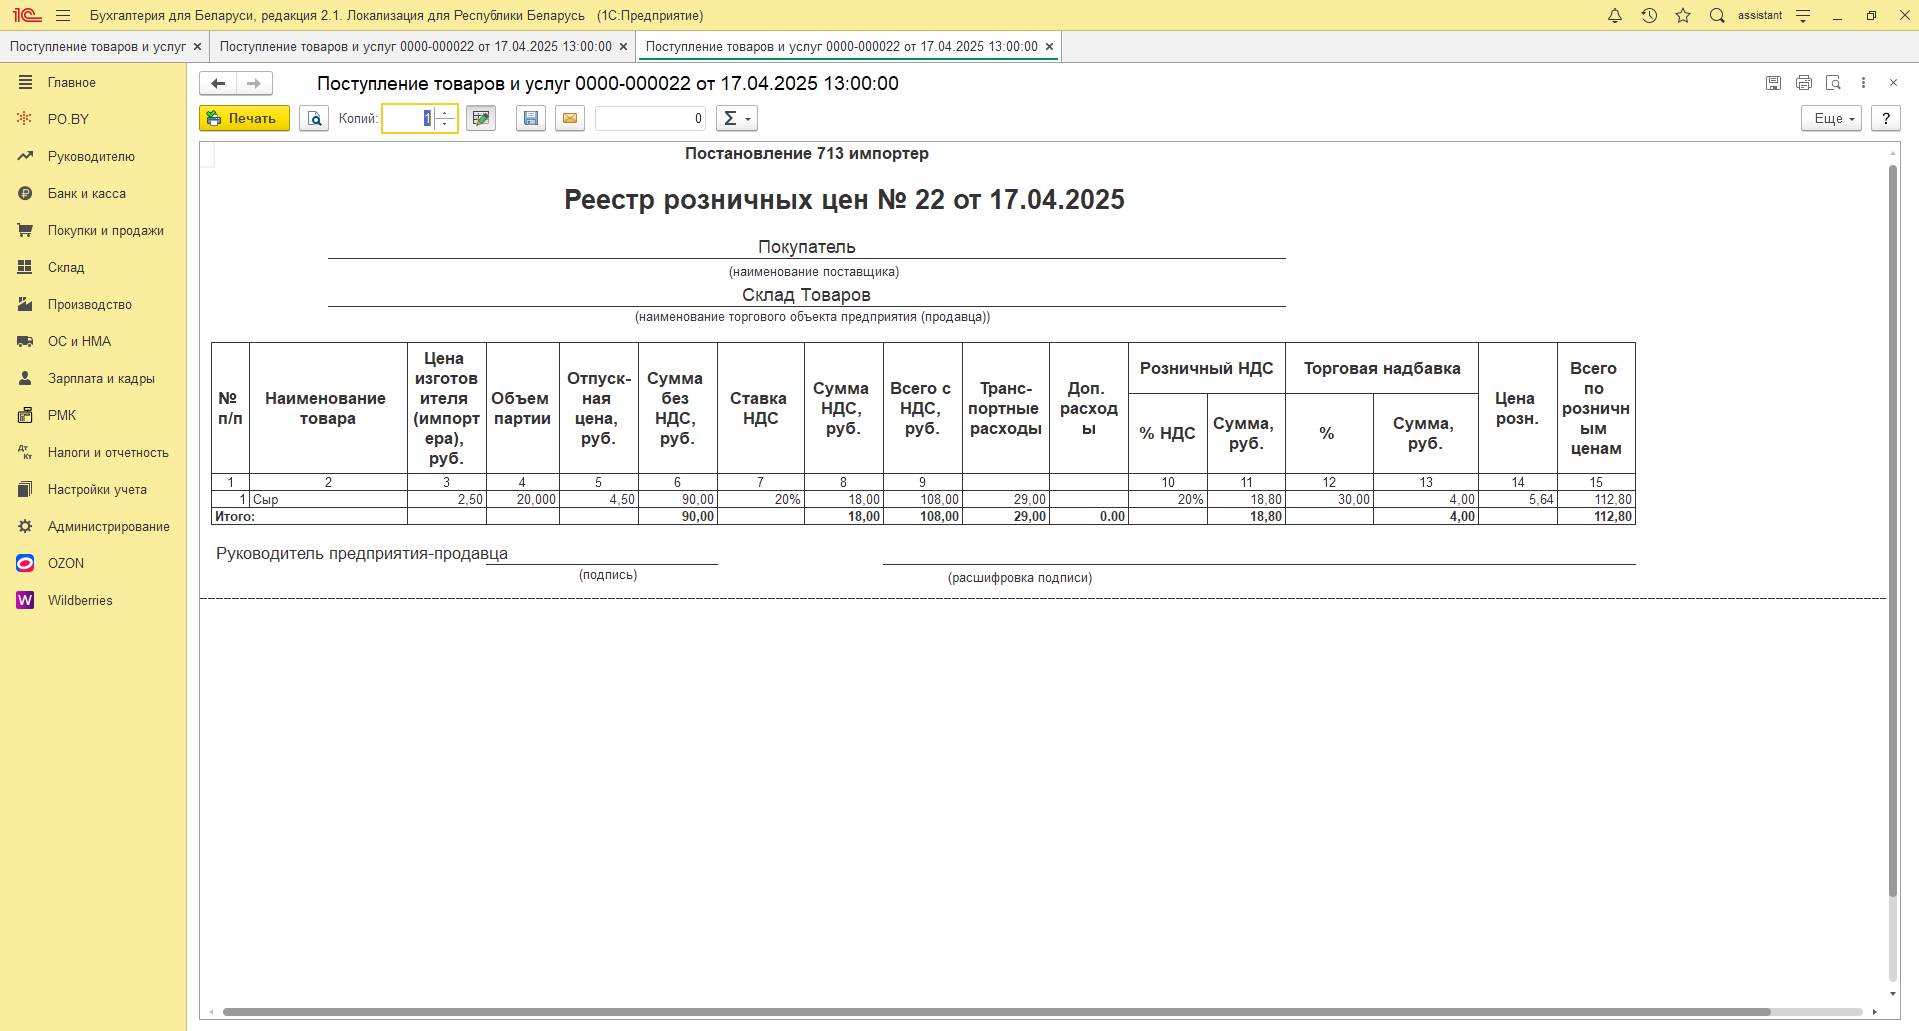Viewport: 1919px width, 1031px height.
Task: Toggle the spreadsheet edit mode button
Action: pos(481,119)
